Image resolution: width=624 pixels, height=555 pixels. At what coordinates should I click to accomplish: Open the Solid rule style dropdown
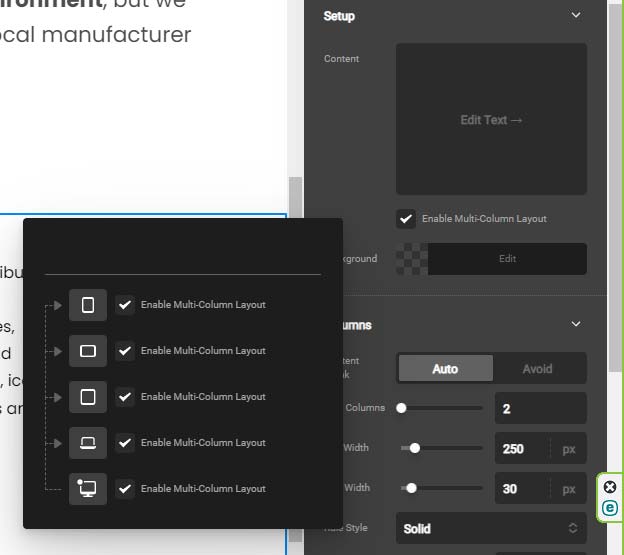click(491, 528)
